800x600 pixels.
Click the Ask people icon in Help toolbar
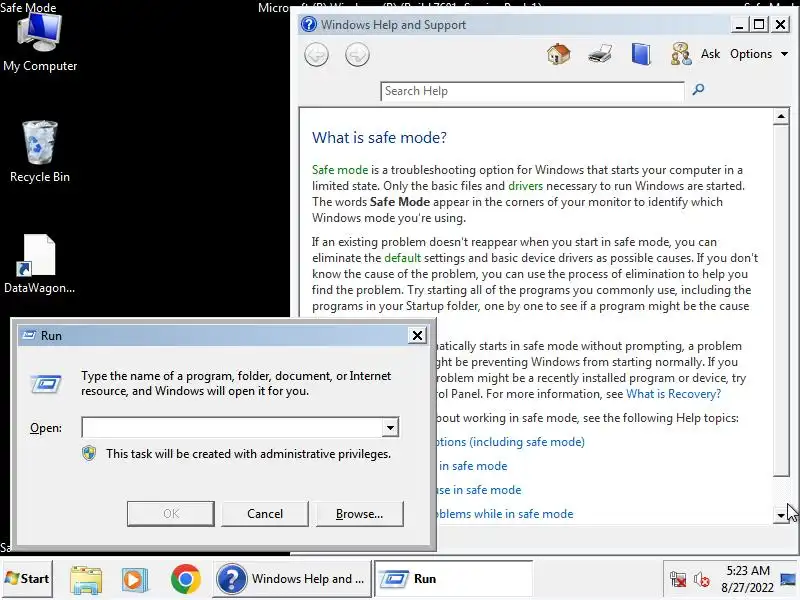pyautogui.click(x=681, y=54)
